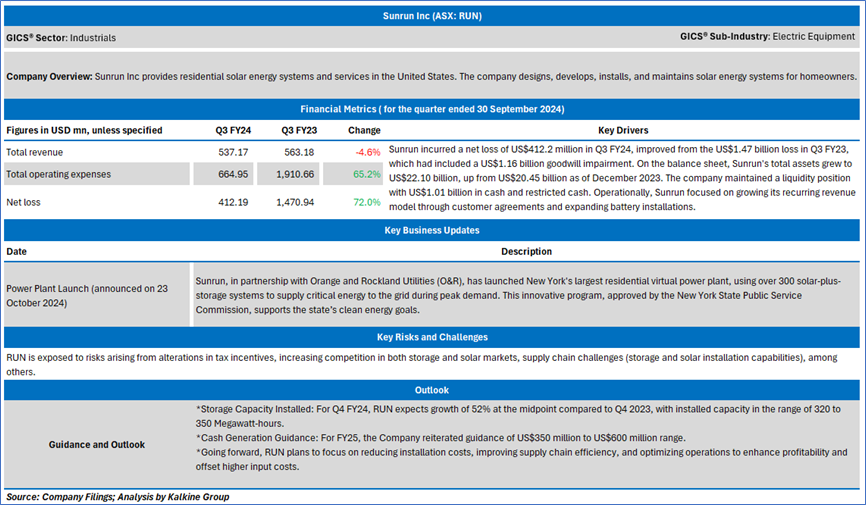866x505 pixels.
Task: Click the 1,470.94 net loss value
Action: (295, 202)
